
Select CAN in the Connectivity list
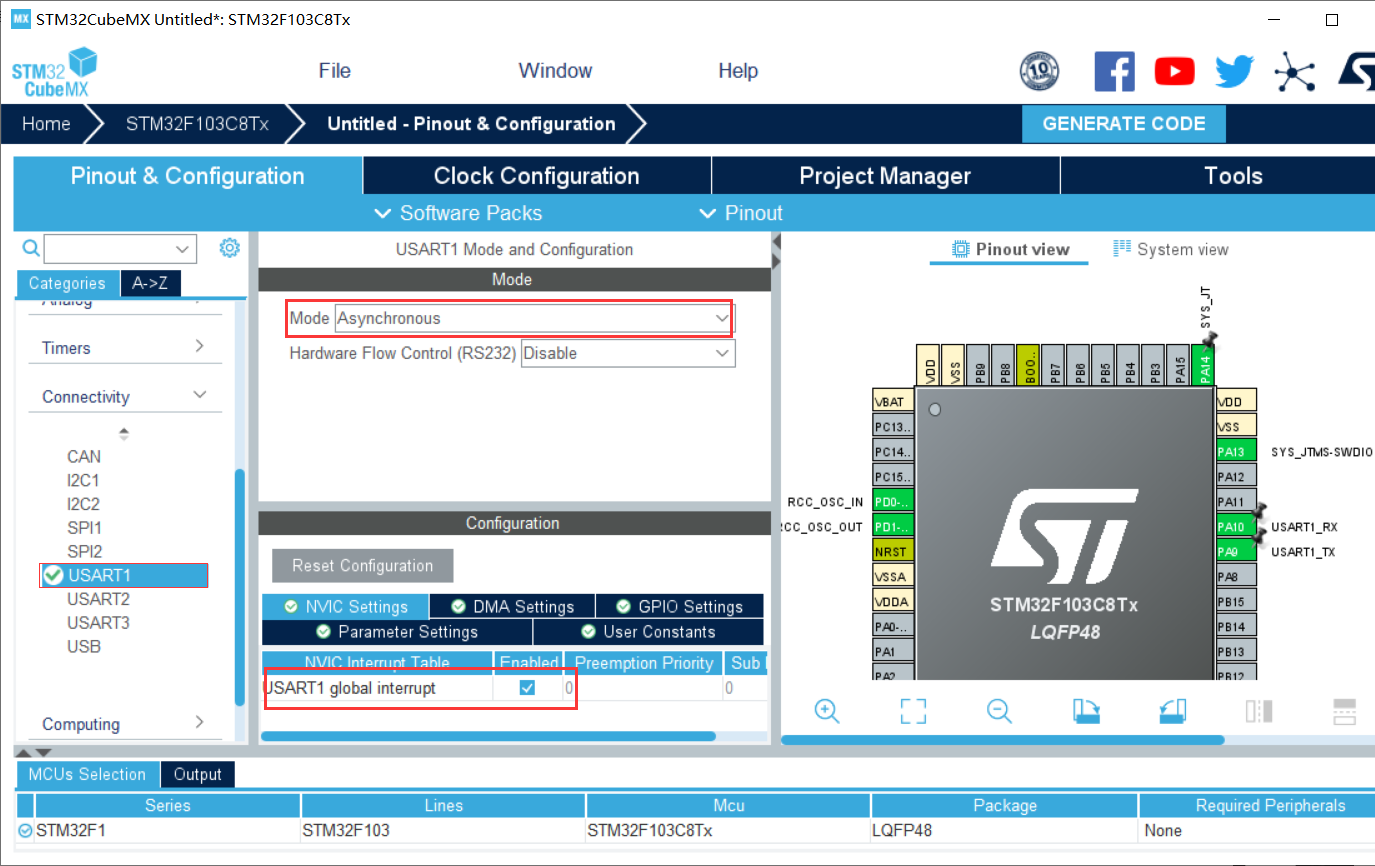tap(84, 456)
